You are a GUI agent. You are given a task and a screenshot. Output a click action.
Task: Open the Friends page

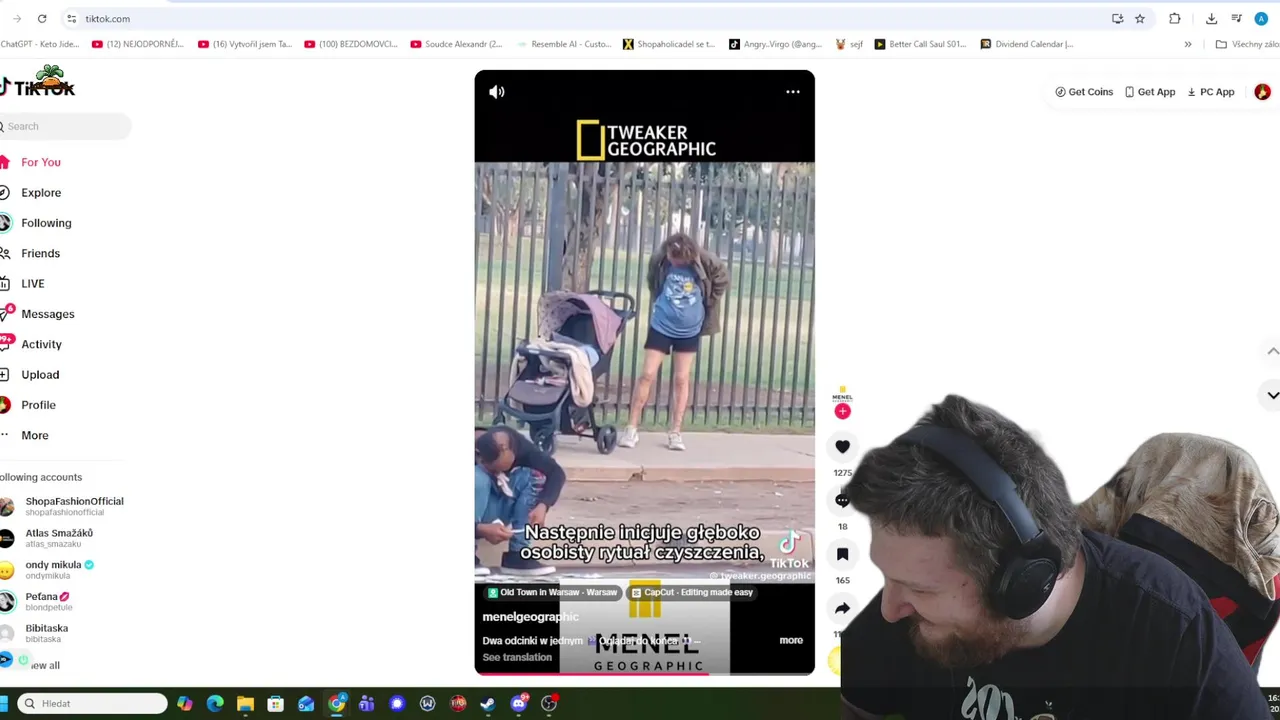point(32,253)
